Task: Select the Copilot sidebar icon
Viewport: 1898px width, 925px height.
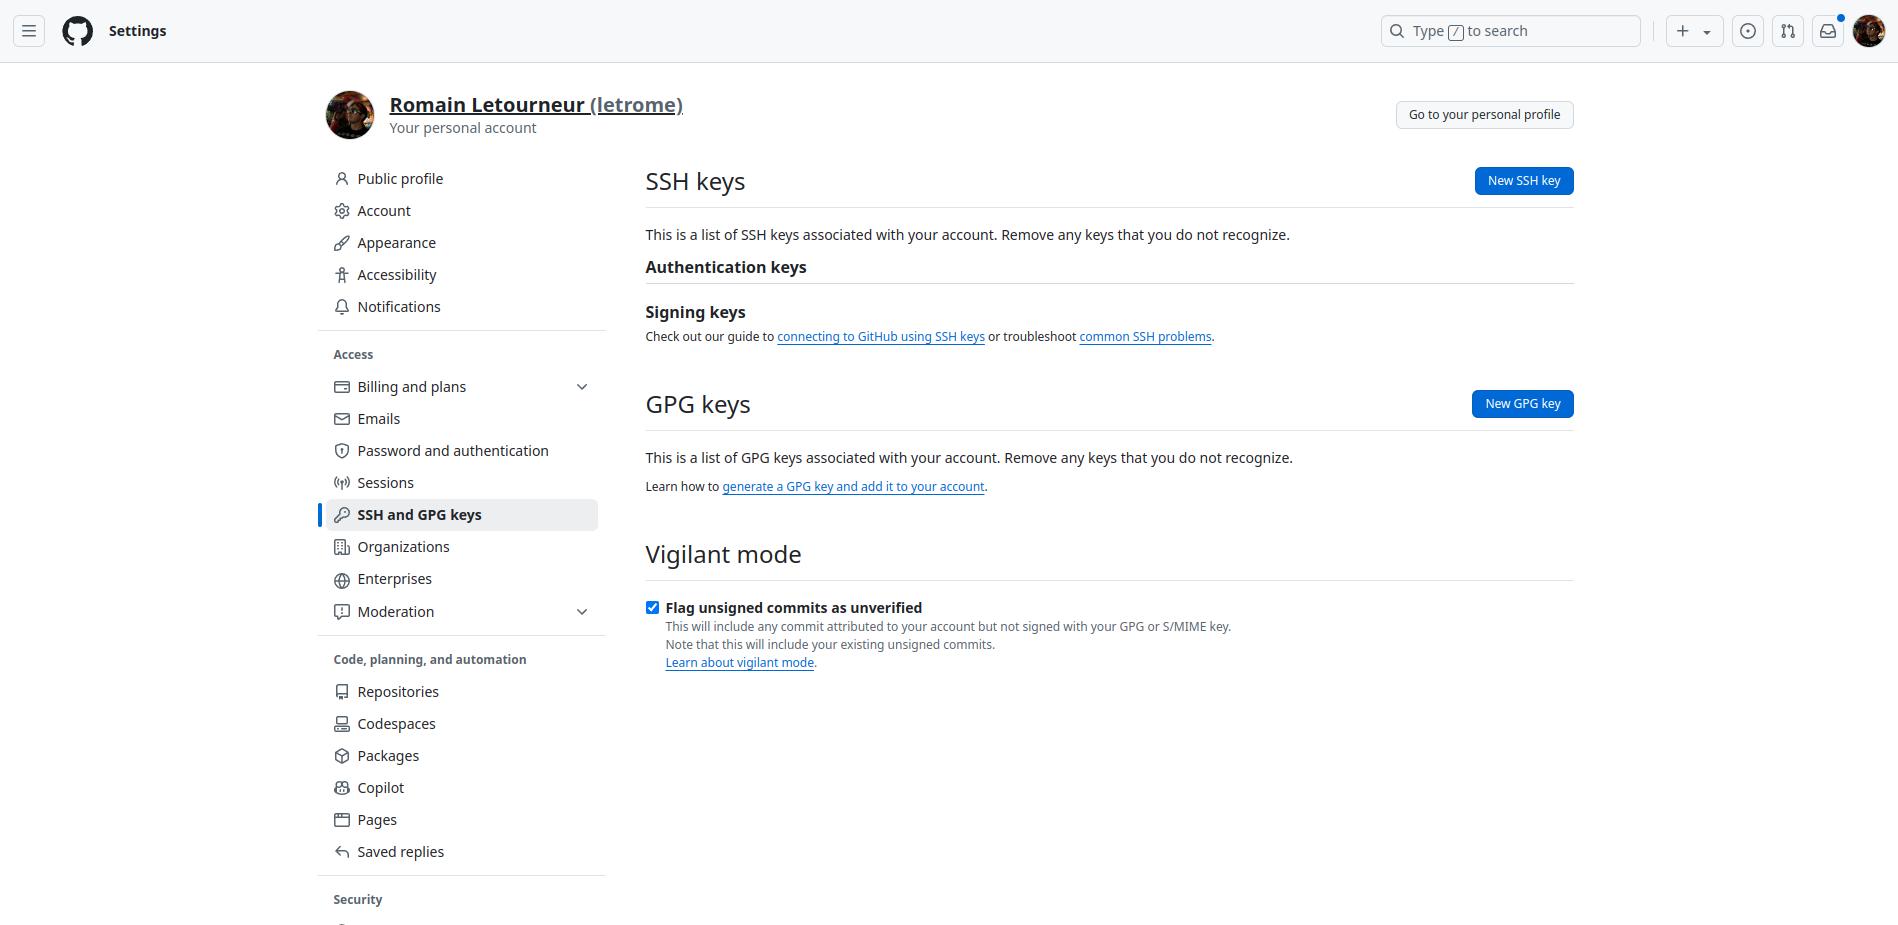Action: (x=342, y=787)
